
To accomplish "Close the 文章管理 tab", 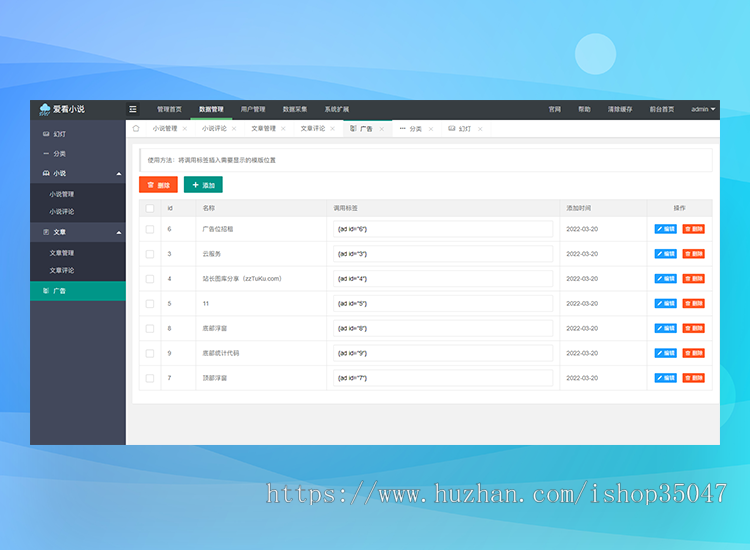I will pyautogui.click(x=283, y=129).
